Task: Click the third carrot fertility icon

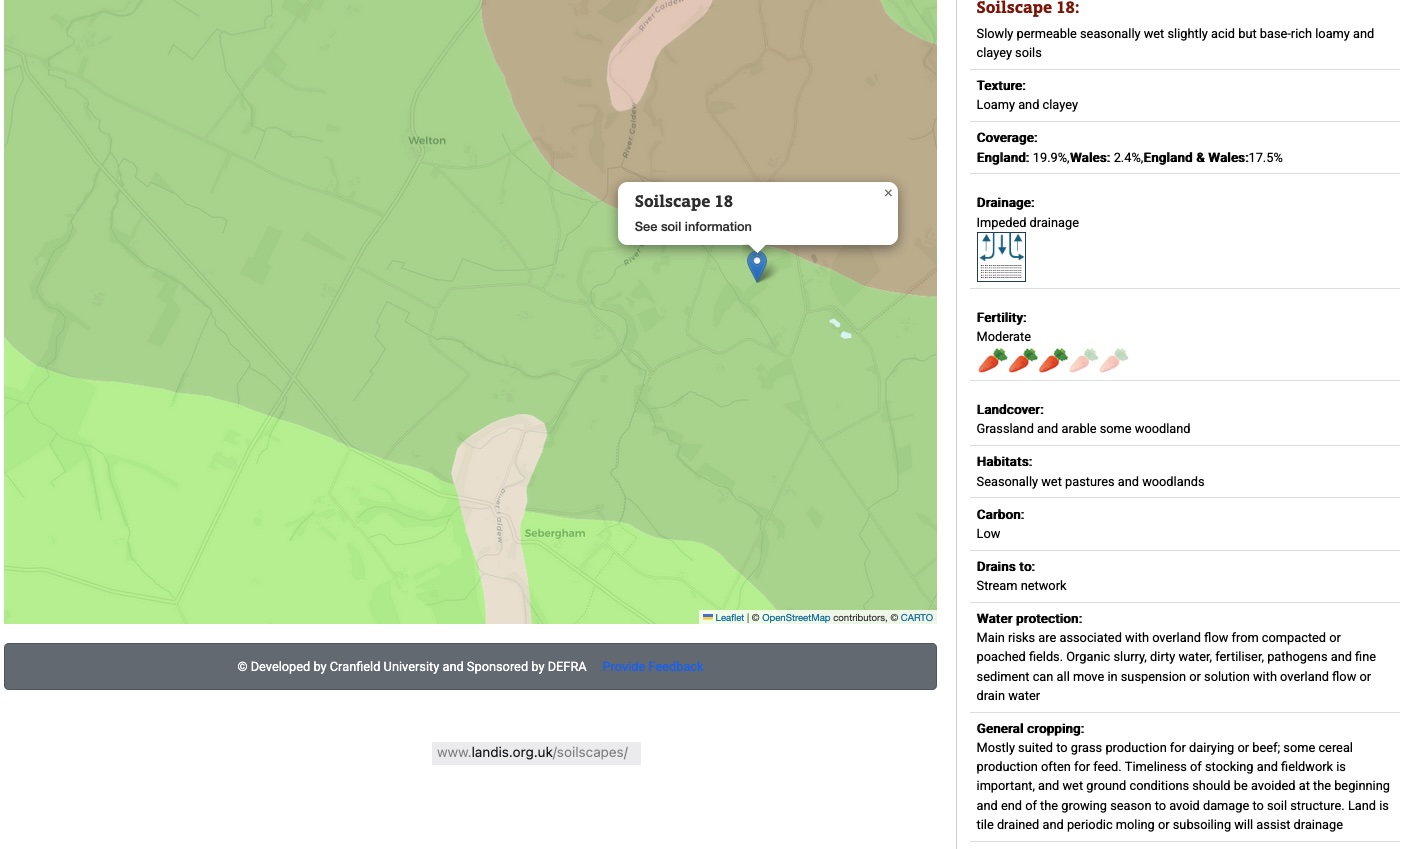Action: pyautogui.click(x=1053, y=361)
